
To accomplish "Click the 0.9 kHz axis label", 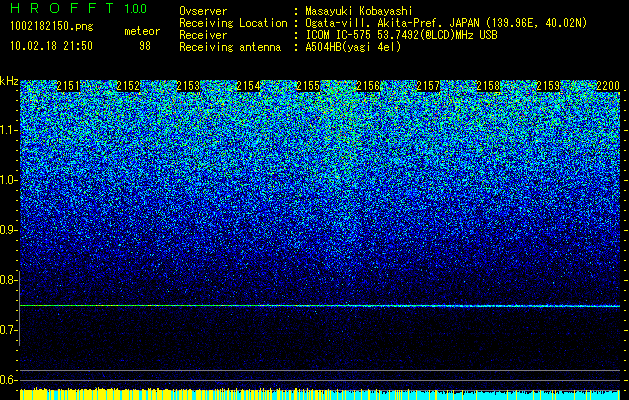I will [x=8, y=230].
